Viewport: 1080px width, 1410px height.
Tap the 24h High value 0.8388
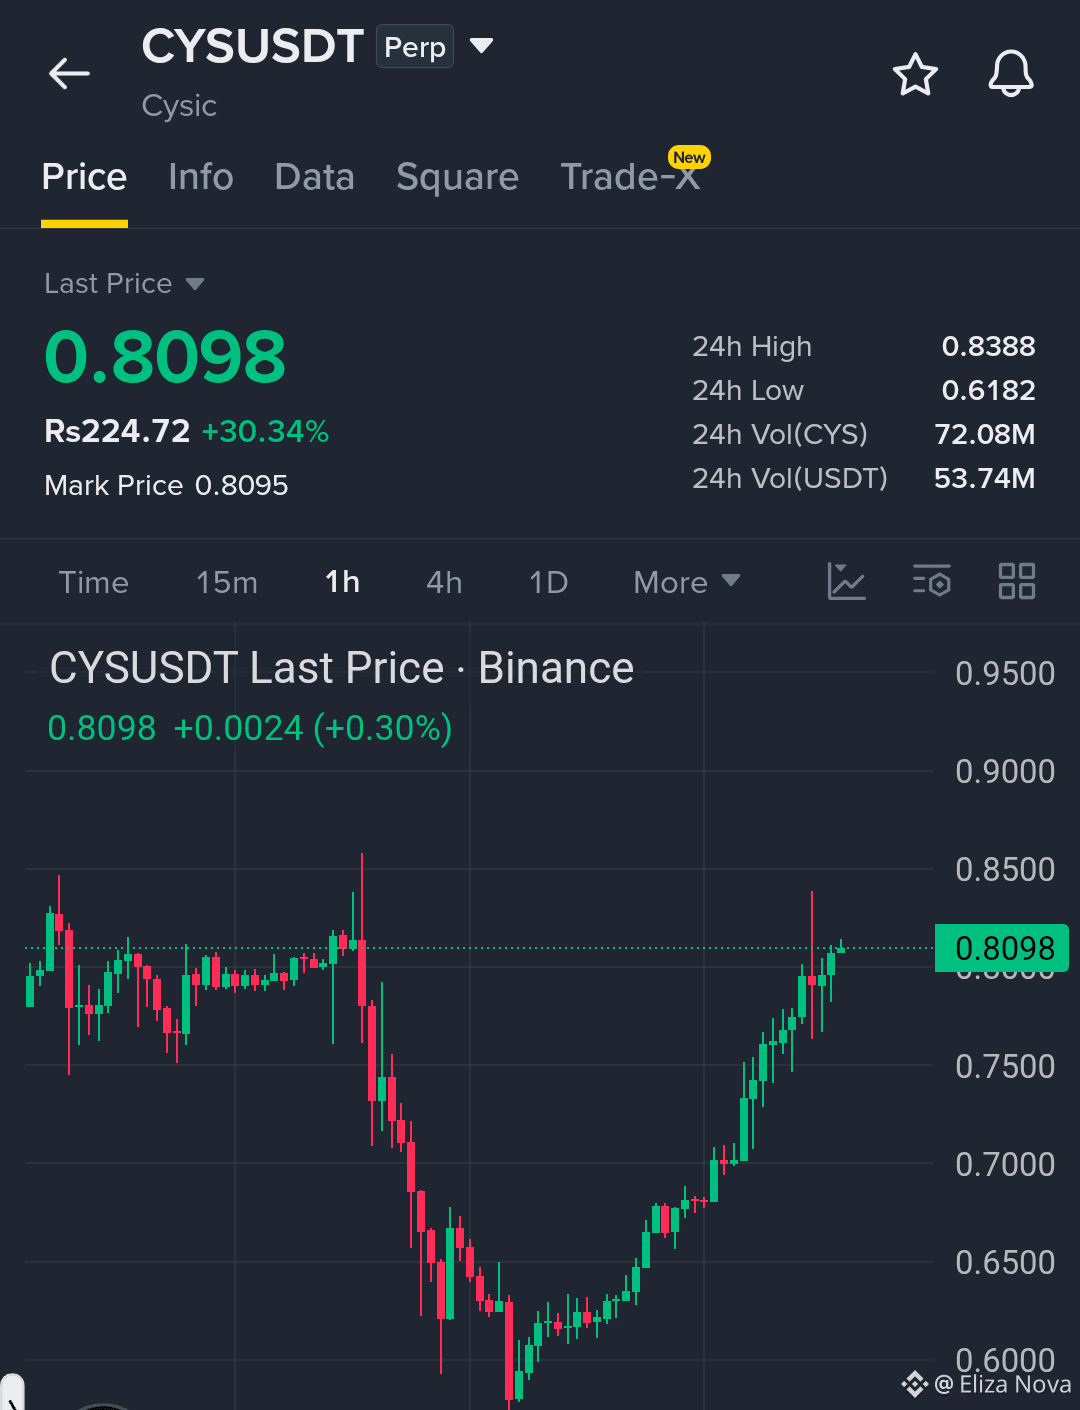tap(988, 347)
